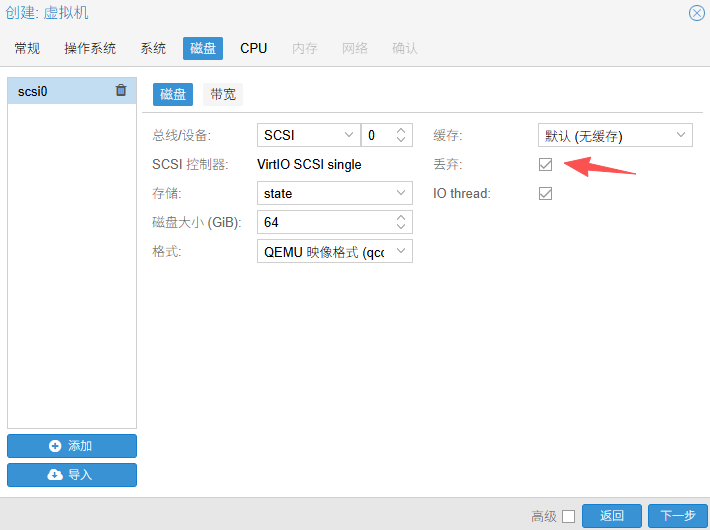Enable the 高级 advanced options checkbox
Screen dimensions: 710x530
(568, 516)
